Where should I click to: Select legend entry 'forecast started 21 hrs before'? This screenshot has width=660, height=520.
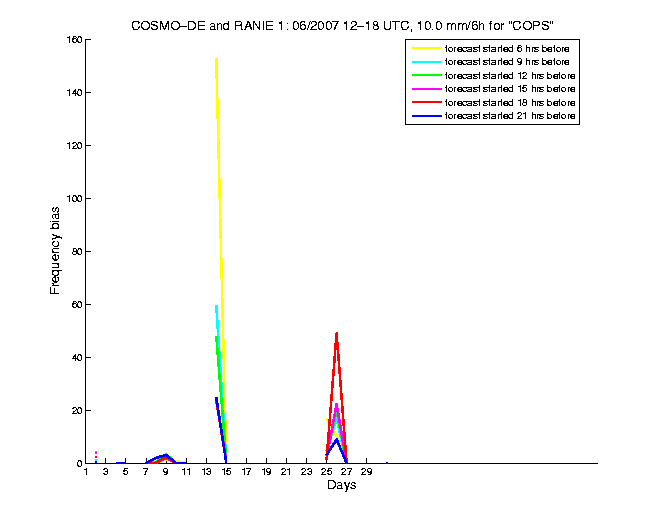pyautogui.click(x=510, y=116)
